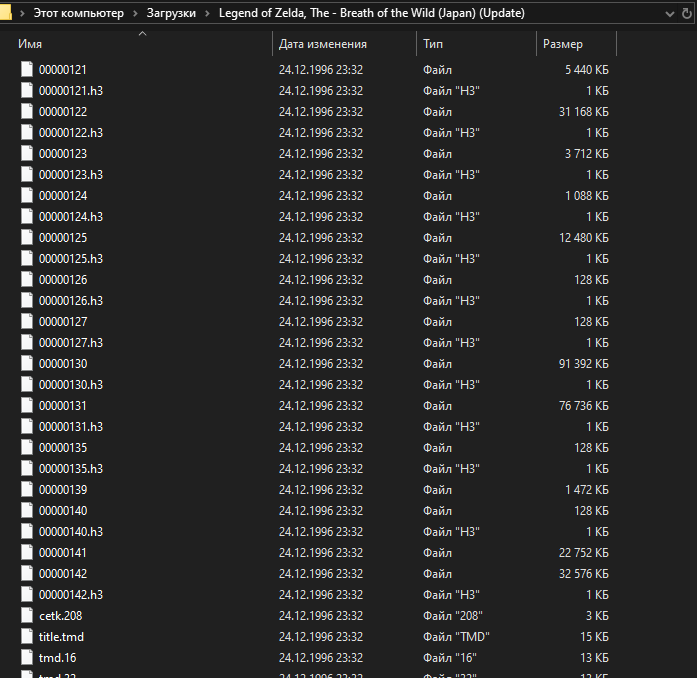Select the file named 00000122
Image resolution: width=697 pixels, height=678 pixels.
(x=63, y=112)
